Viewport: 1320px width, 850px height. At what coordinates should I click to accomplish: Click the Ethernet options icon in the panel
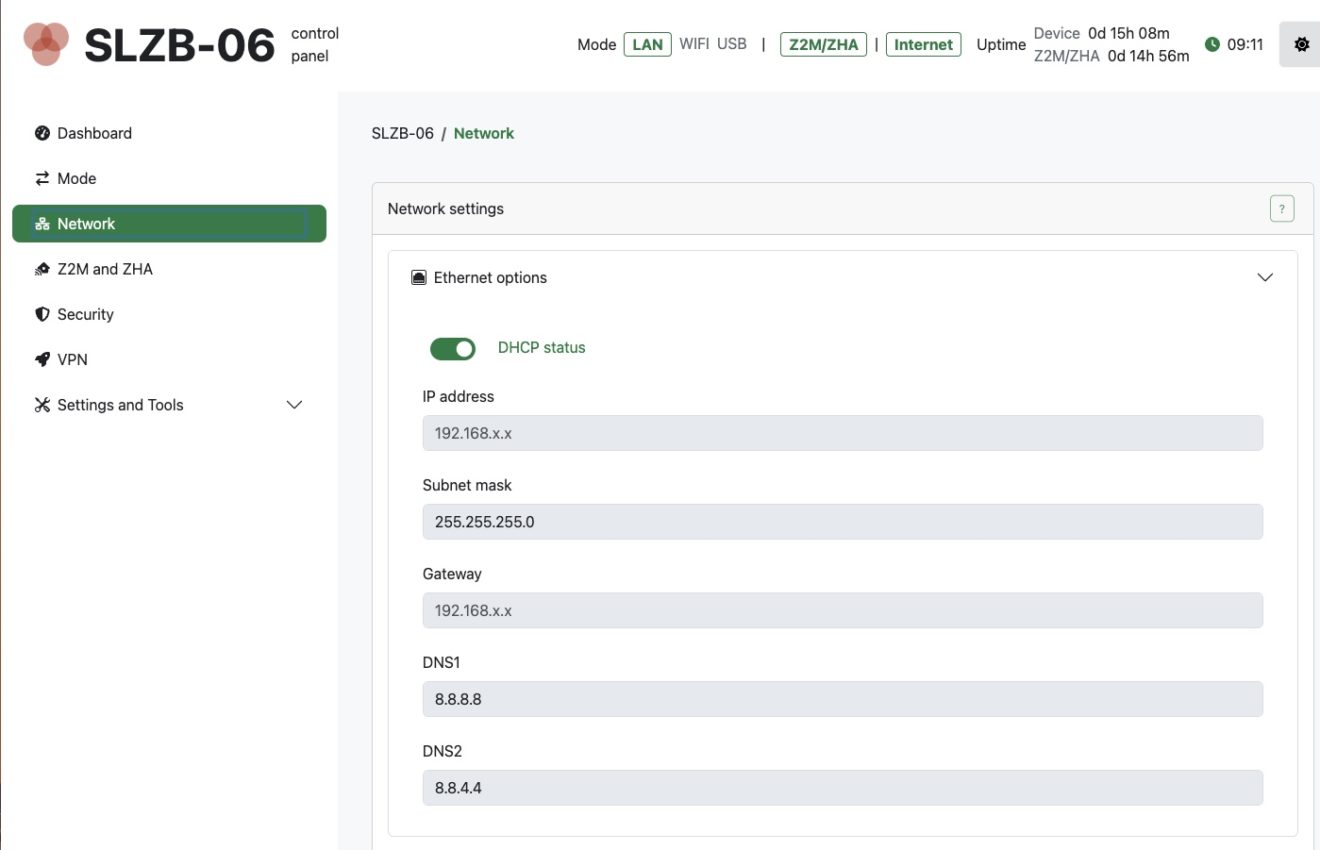(417, 277)
